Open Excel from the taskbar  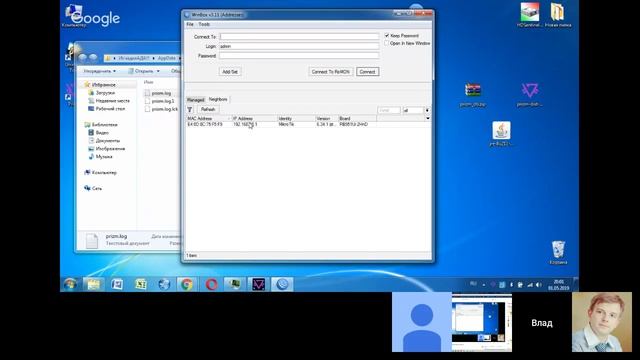pyautogui.click(x=140, y=284)
